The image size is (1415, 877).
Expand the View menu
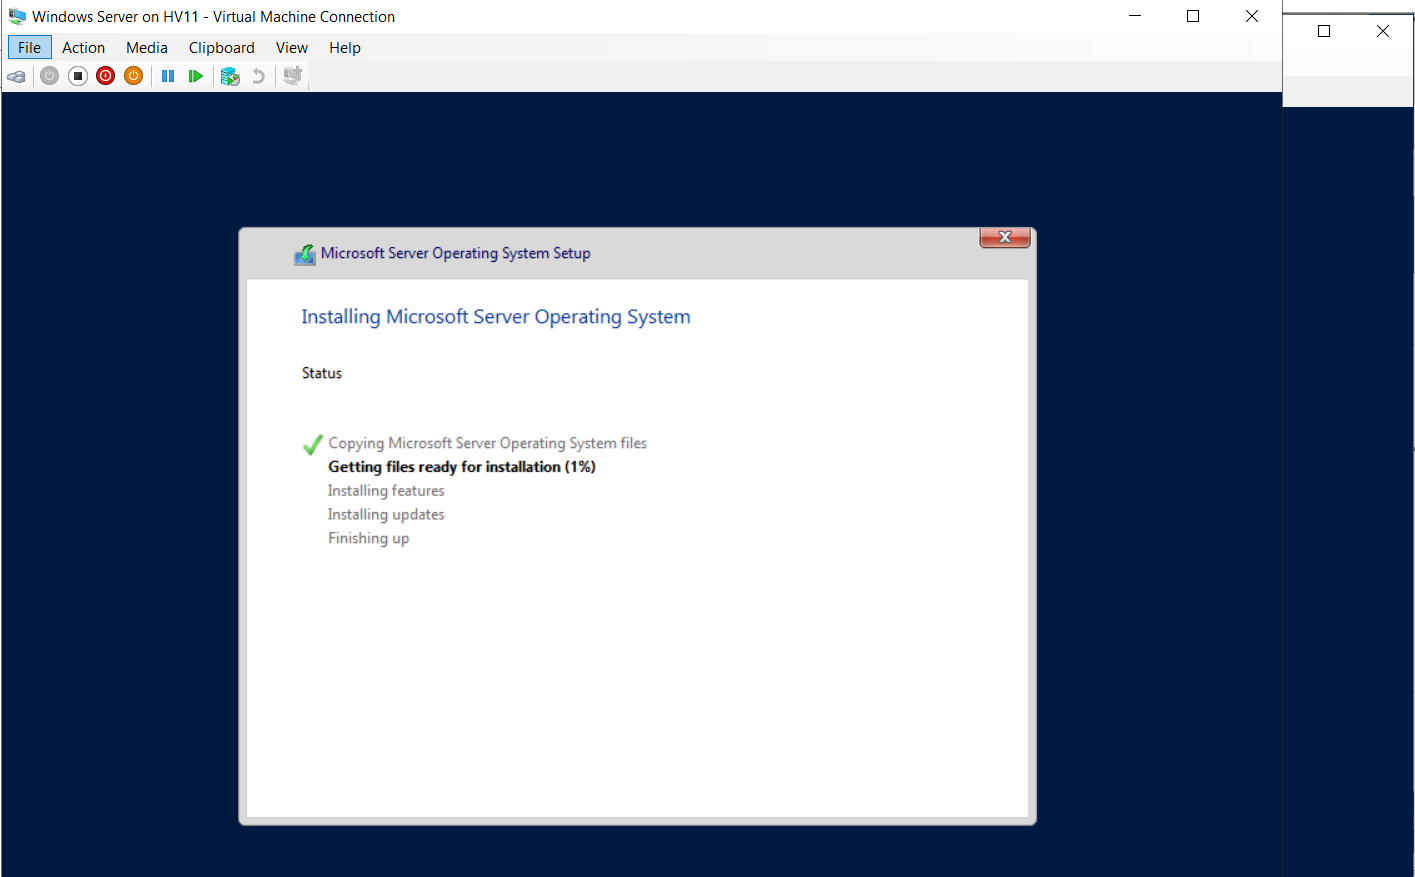pos(291,47)
